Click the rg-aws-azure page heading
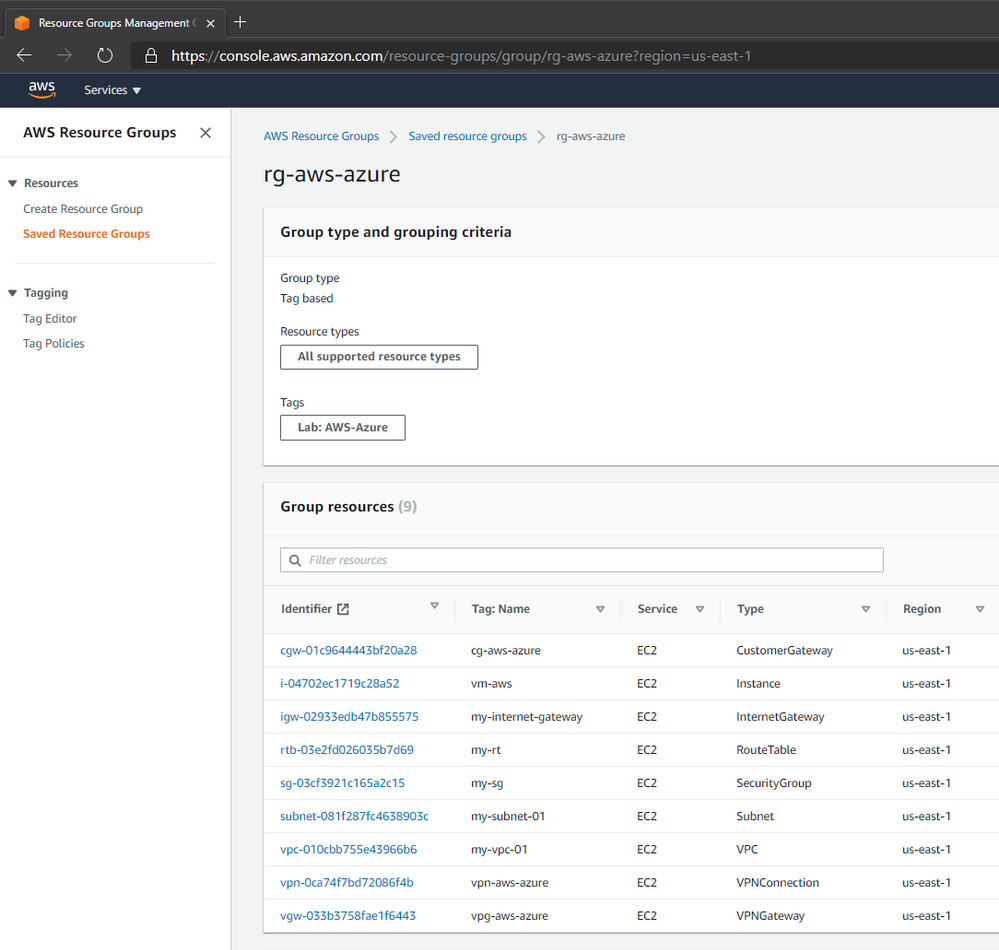Image resolution: width=999 pixels, height=950 pixels. (332, 174)
